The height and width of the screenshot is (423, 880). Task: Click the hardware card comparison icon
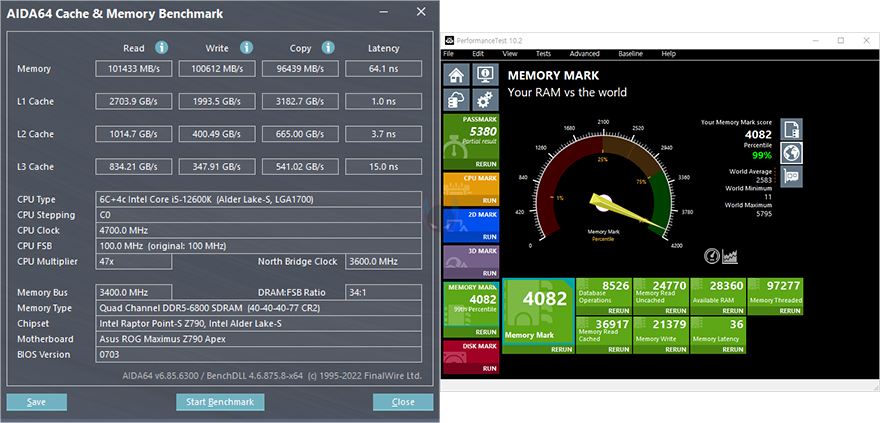[x=792, y=176]
